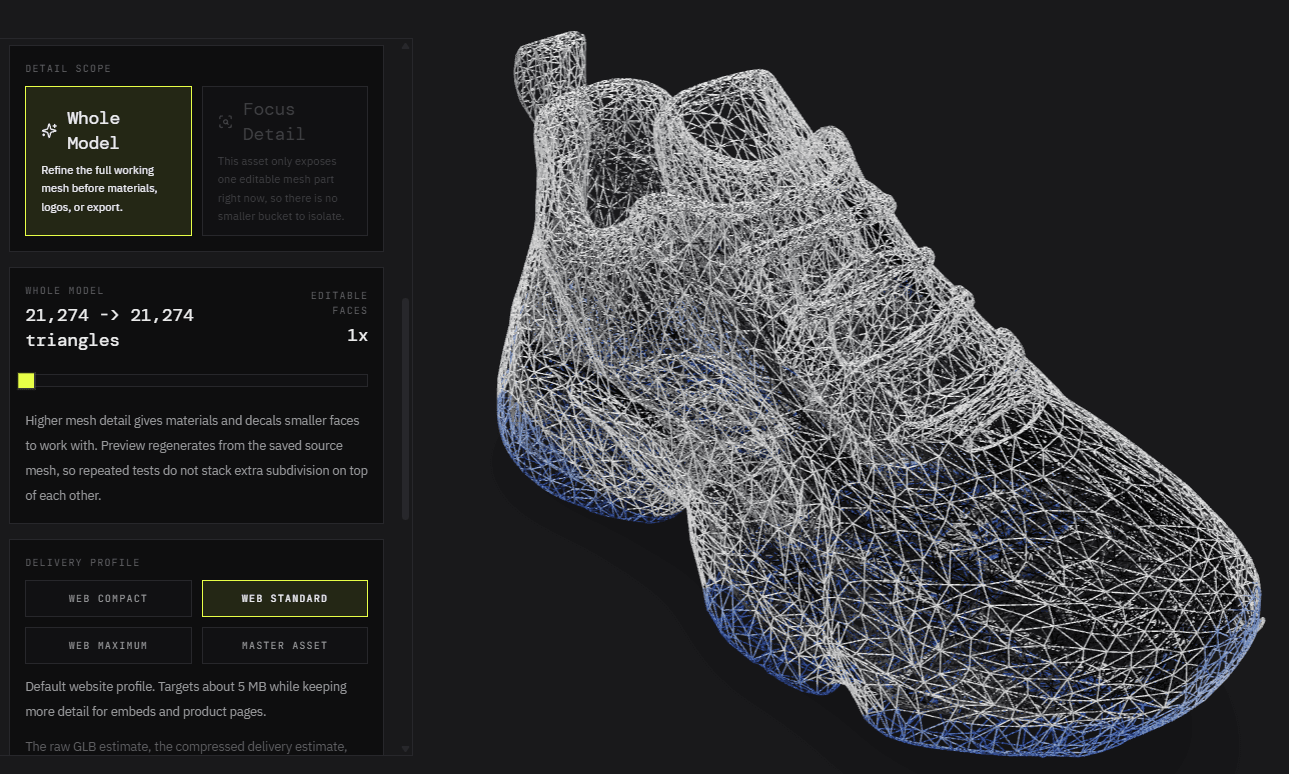
Task: Click the 'DELIVERY PROFILE' section label
Action: coord(83,563)
